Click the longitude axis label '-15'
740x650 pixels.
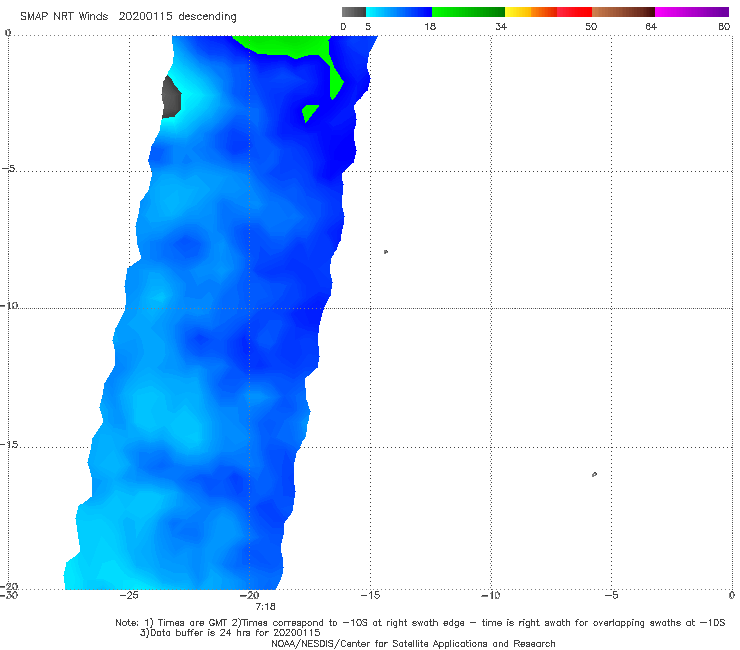coord(370,595)
